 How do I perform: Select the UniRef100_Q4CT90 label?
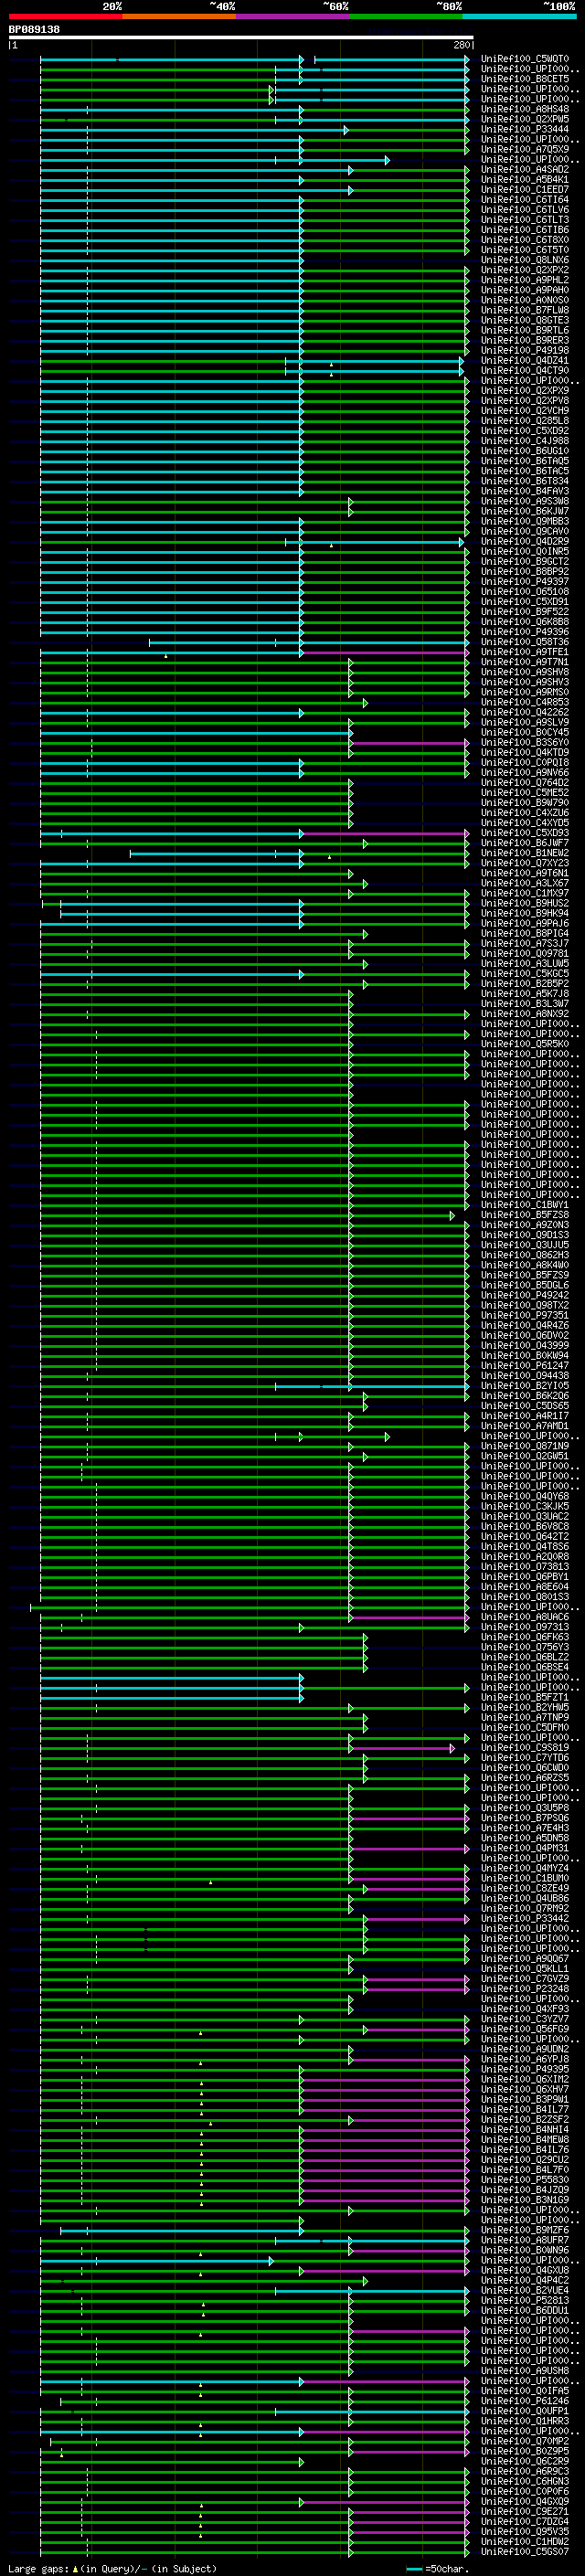tap(524, 371)
